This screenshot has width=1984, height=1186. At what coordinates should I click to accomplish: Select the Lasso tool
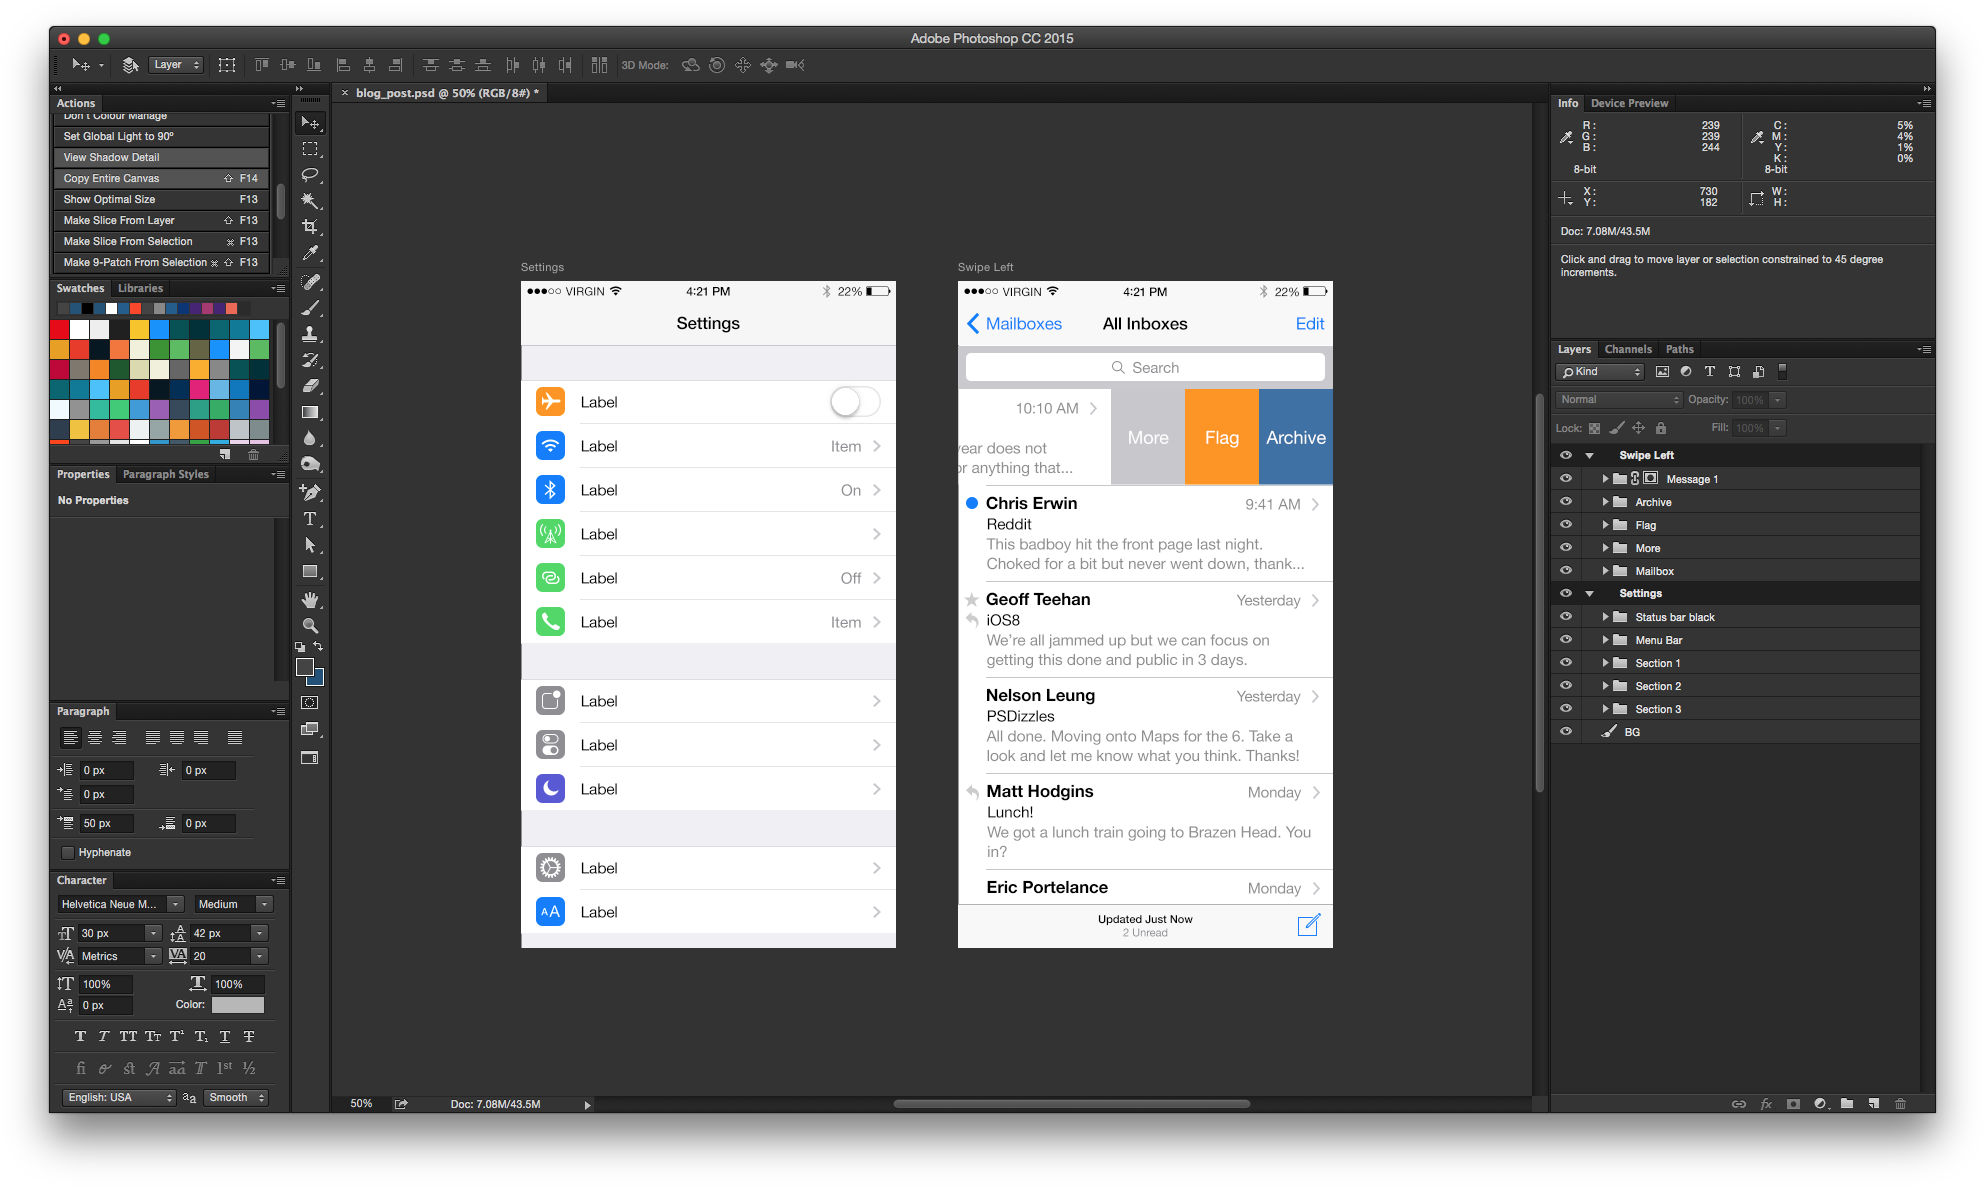(x=310, y=175)
